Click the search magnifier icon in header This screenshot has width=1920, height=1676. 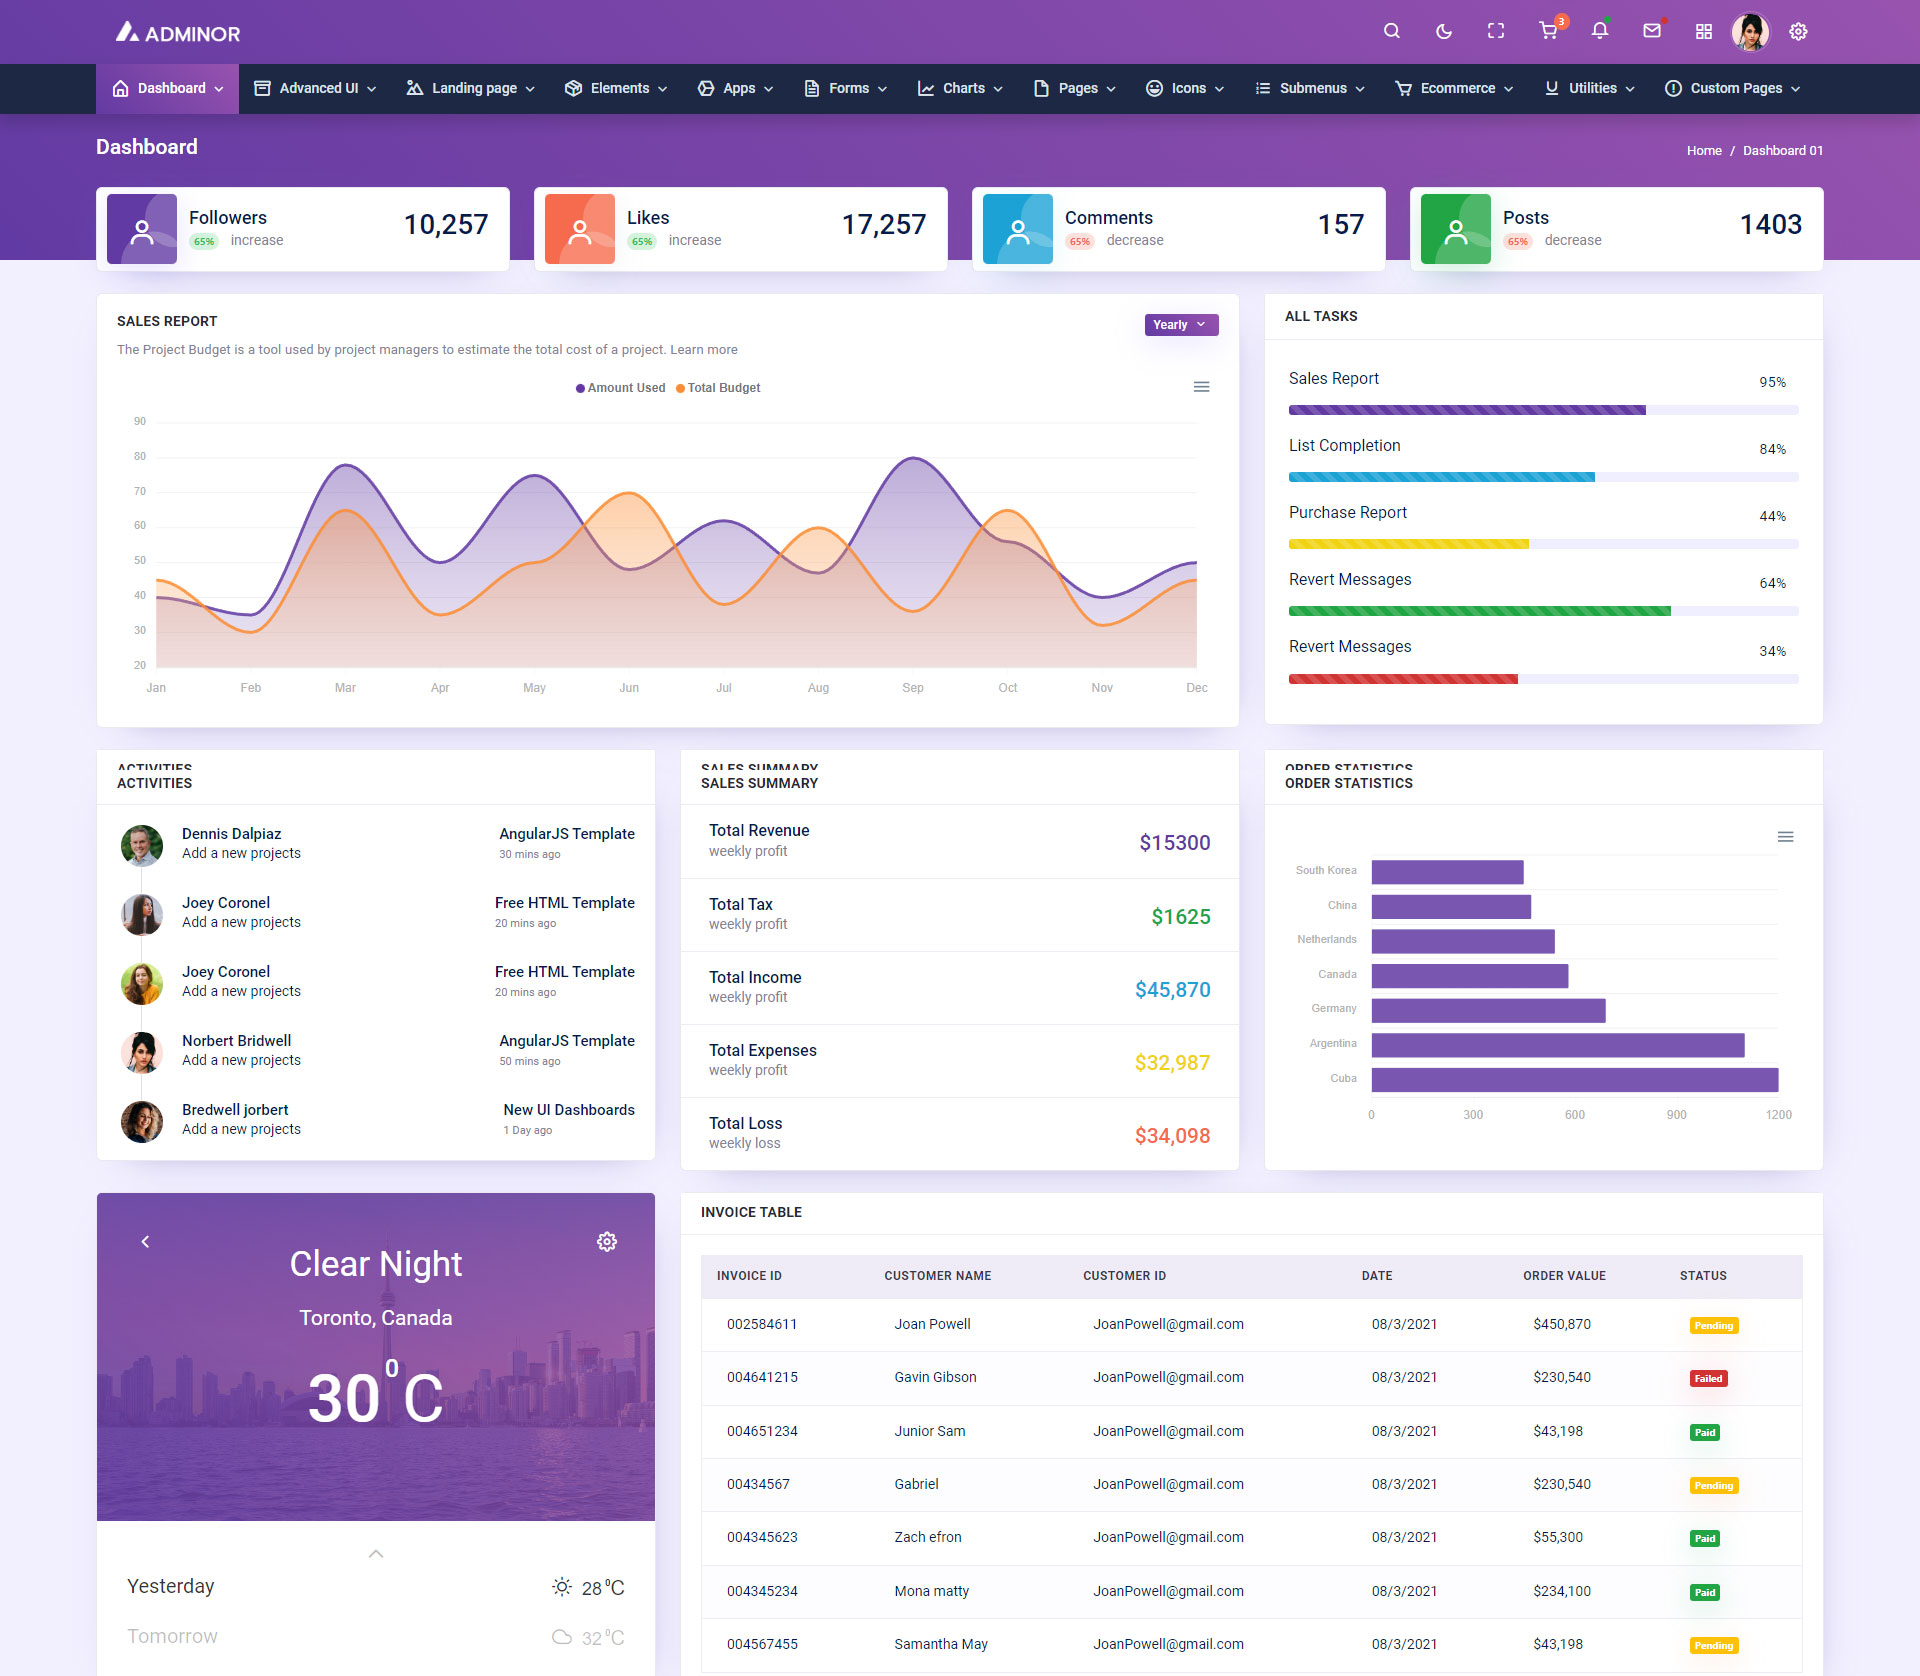(1391, 31)
